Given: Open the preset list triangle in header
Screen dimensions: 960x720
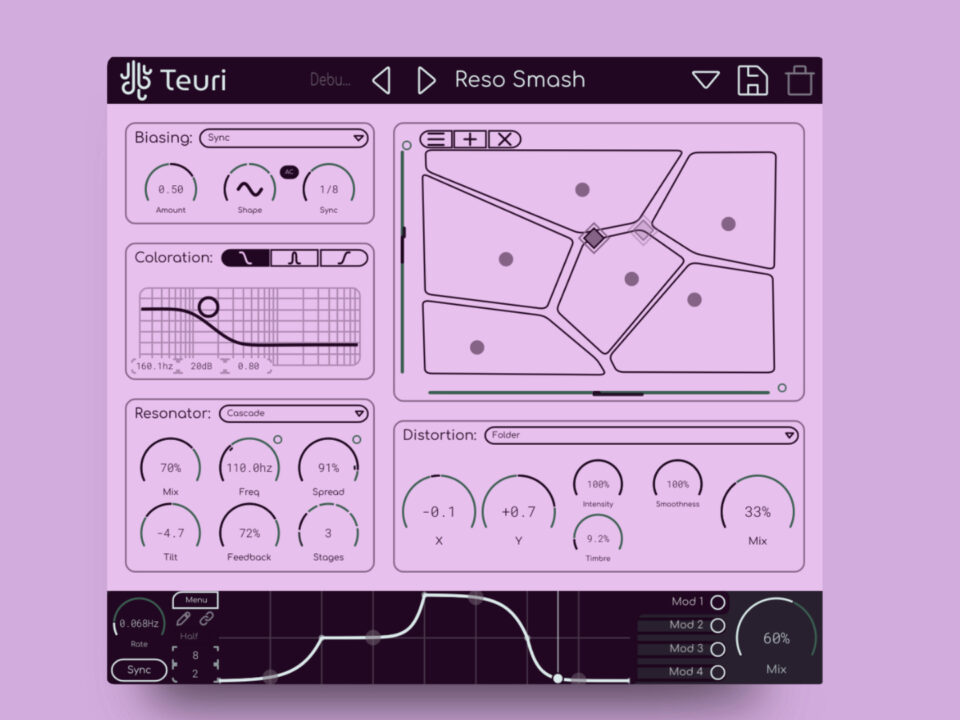Looking at the screenshot, I should coord(706,80).
